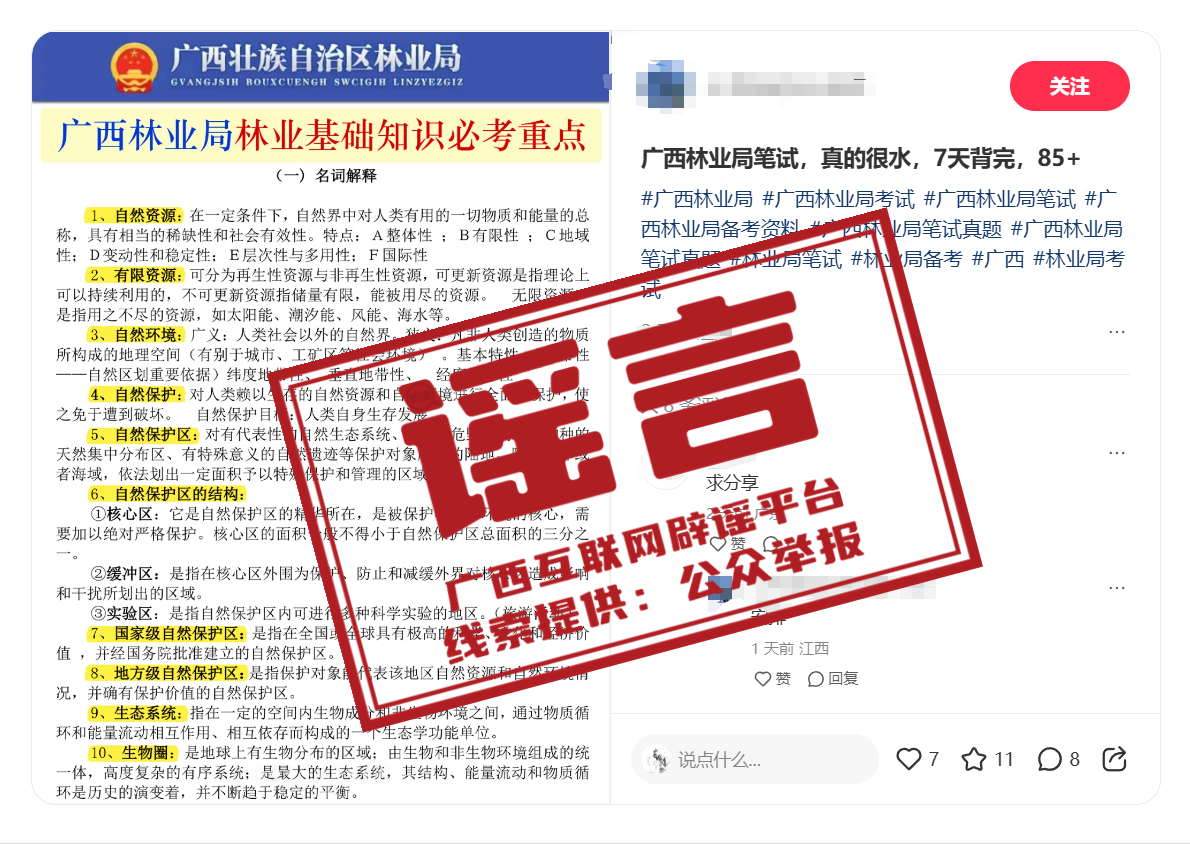Favorite the post using the star icon
1190x844 pixels.
tap(974, 759)
